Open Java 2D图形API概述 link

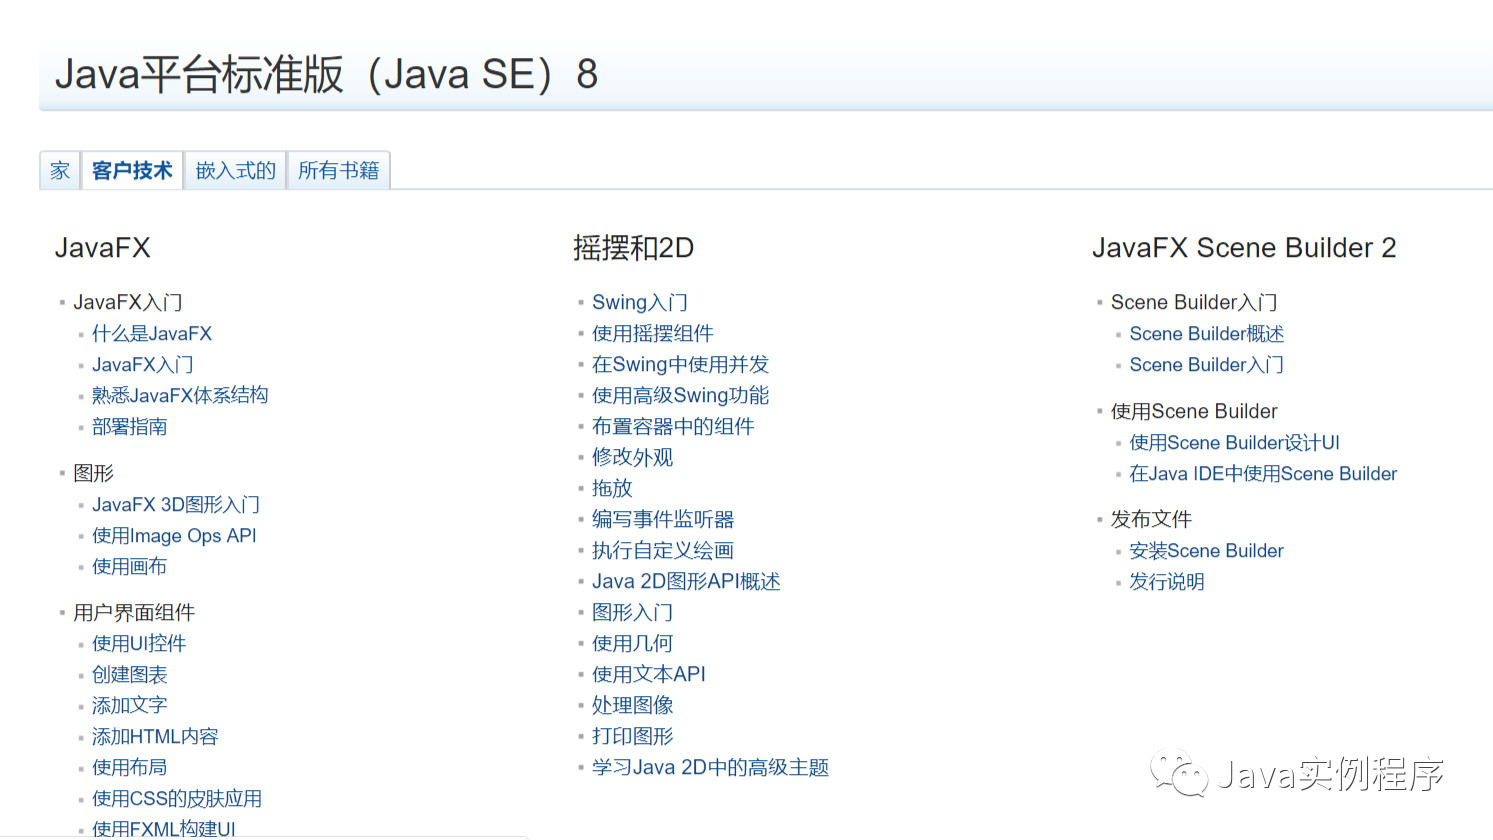[x=686, y=582]
